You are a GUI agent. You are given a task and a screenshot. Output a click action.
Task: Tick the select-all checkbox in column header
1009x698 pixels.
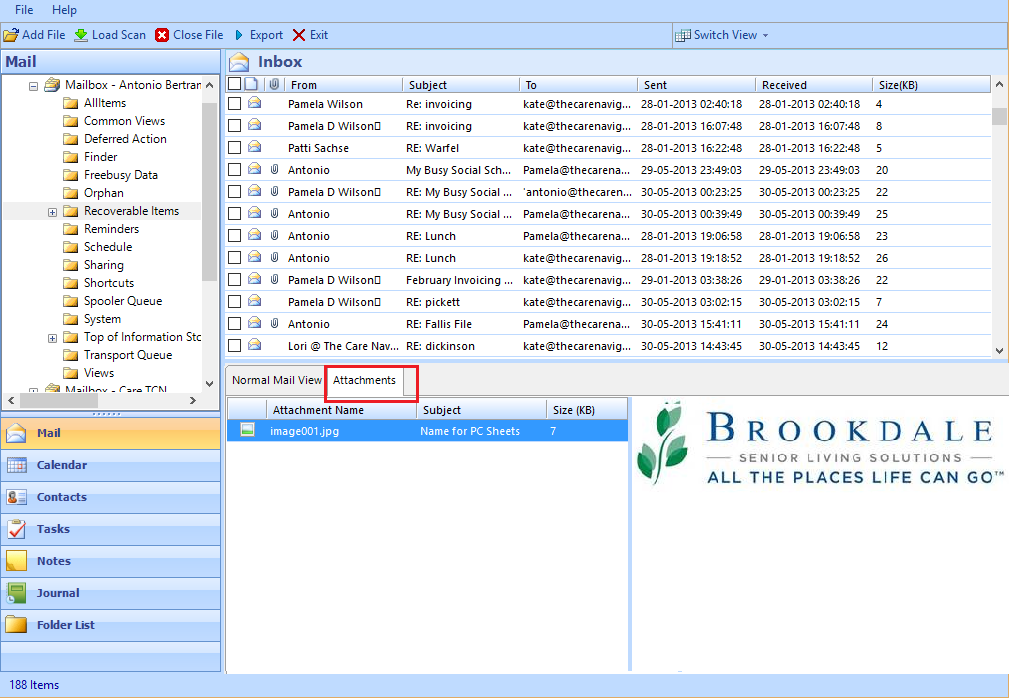235,84
